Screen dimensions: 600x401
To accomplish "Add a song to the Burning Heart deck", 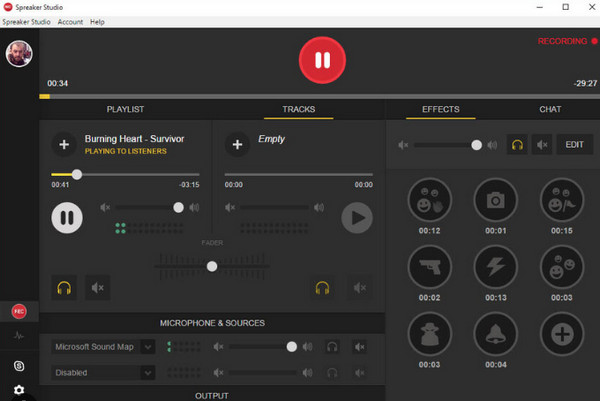I will (64, 145).
